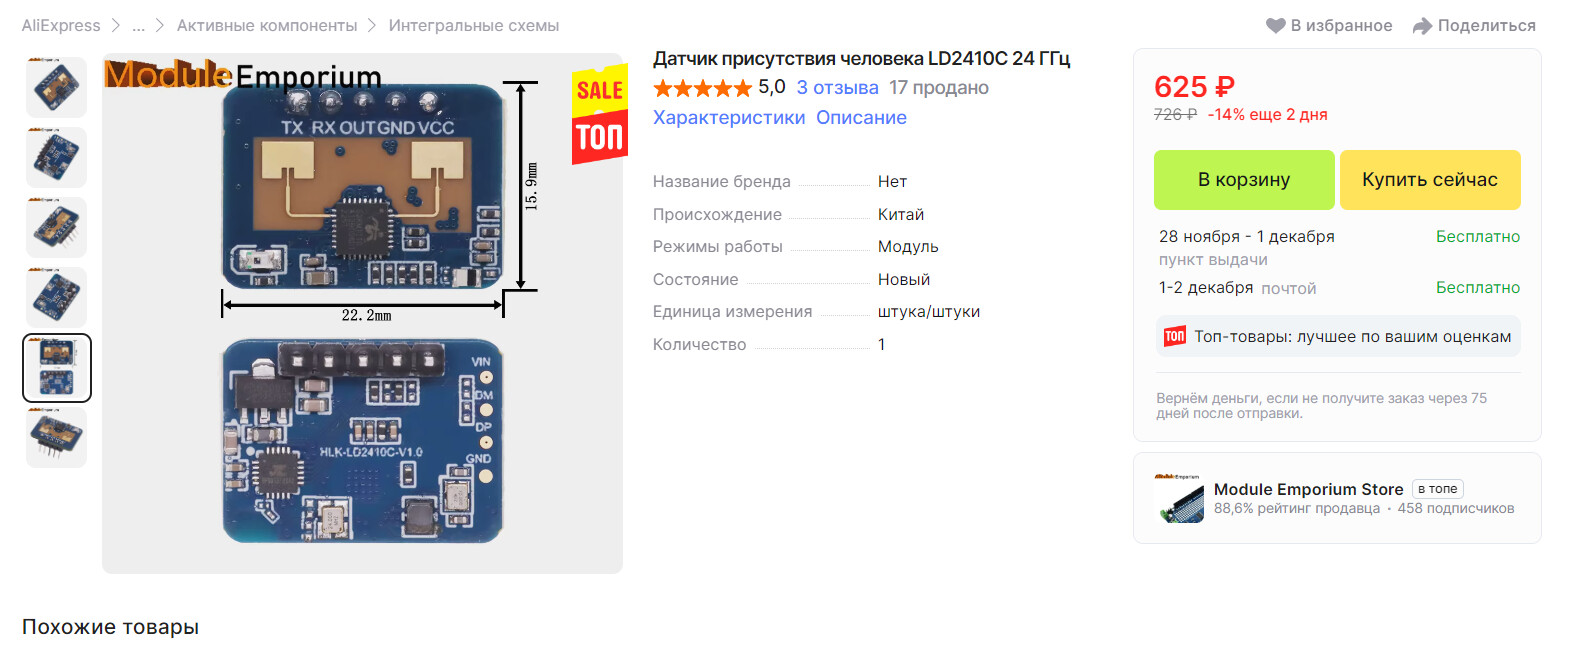
Task: Click the Купить сейчас button
Action: pos(1430,180)
